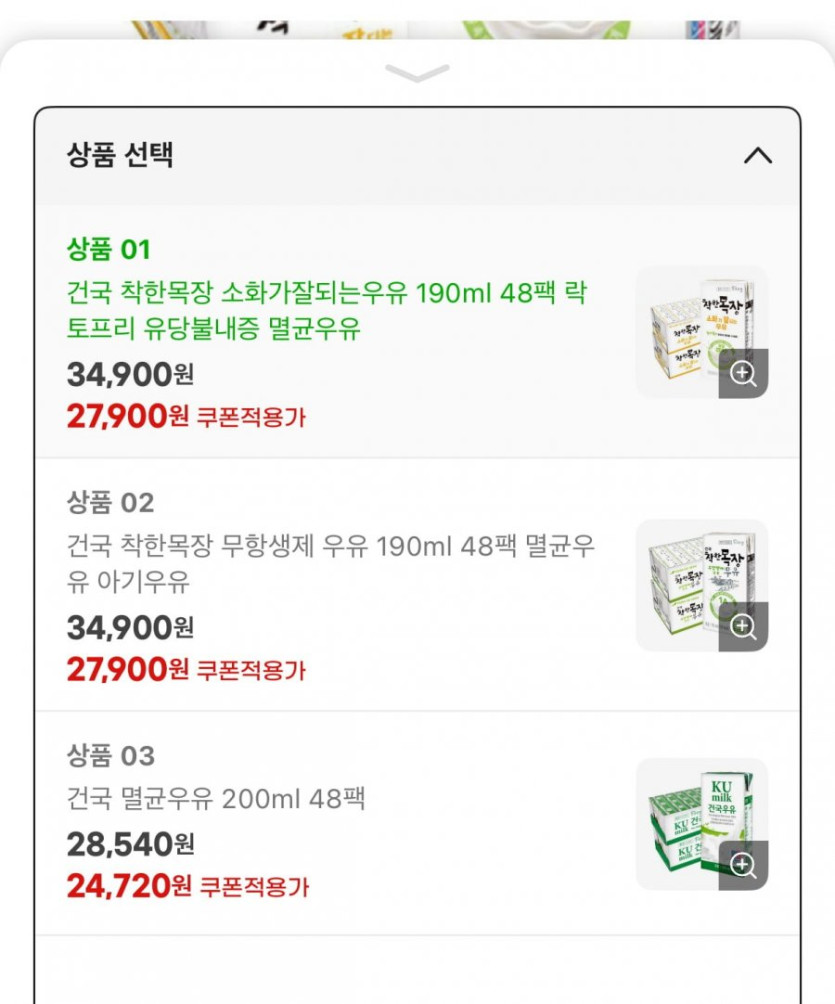Image resolution: width=835 pixels, height=1004 pixels.
Task: Select the 상품 01 option label
Action: coord(108,249)
